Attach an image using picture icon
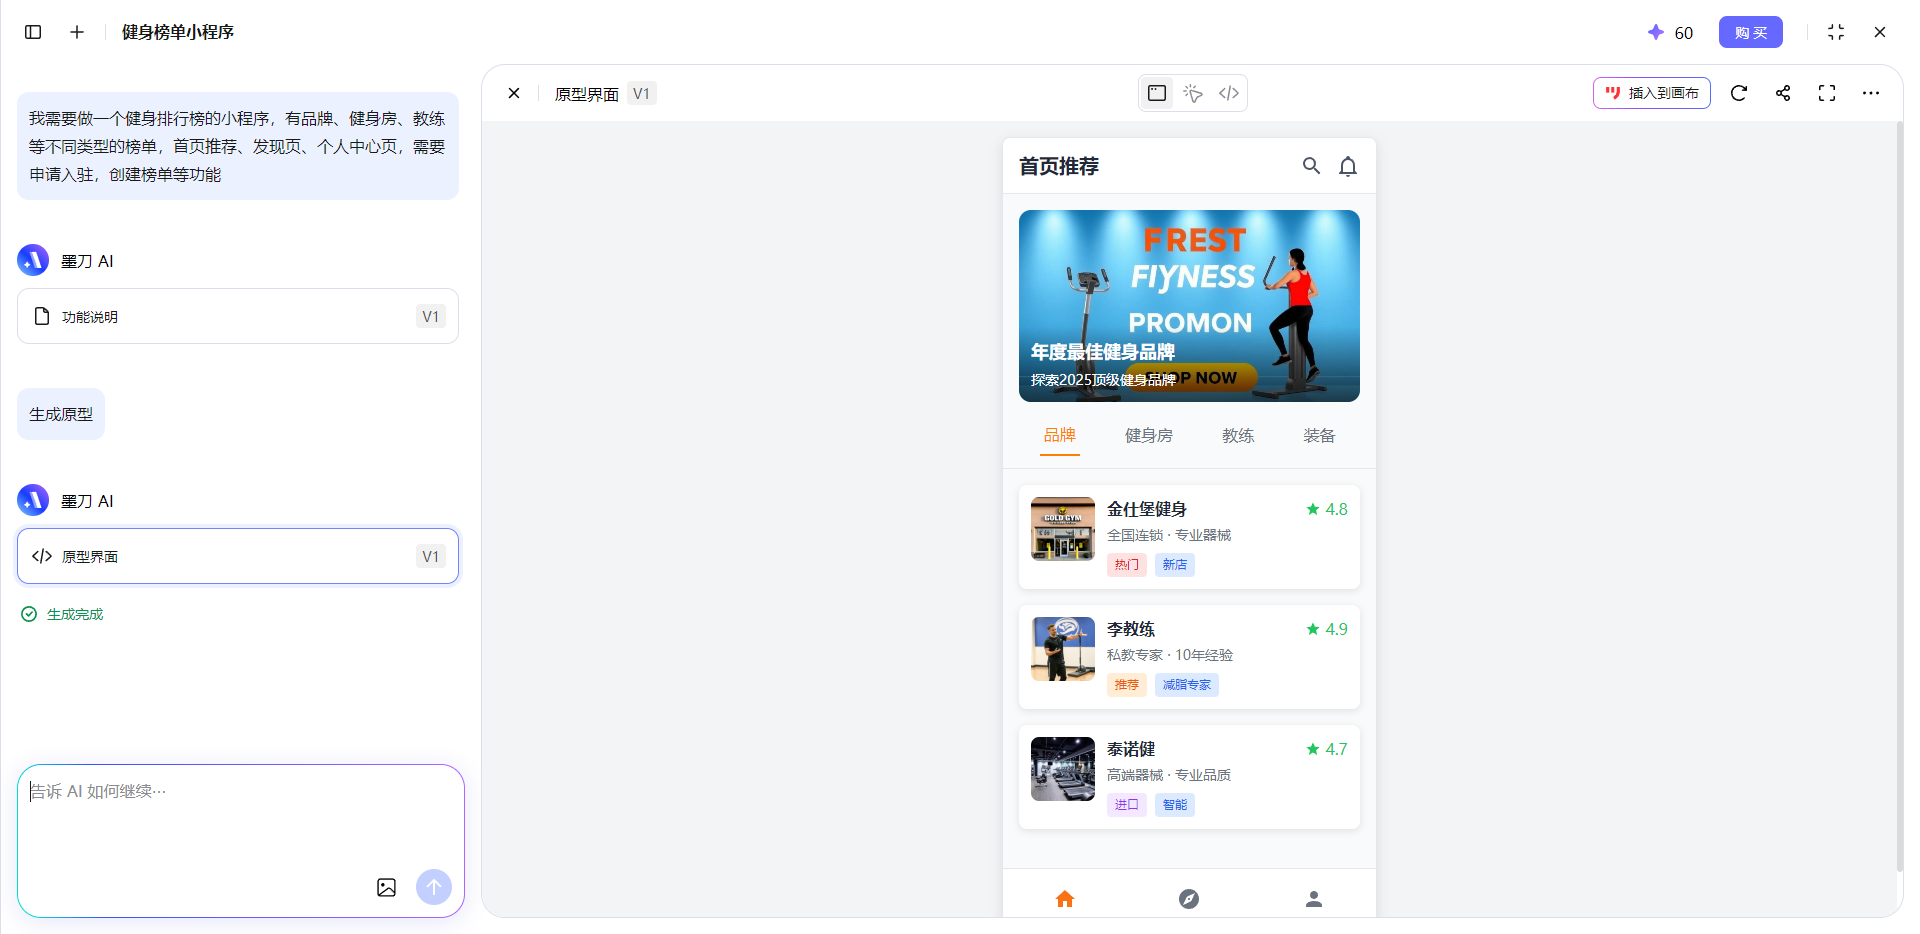This screenshot has height=934, width=1920. (x=387, y=887)
